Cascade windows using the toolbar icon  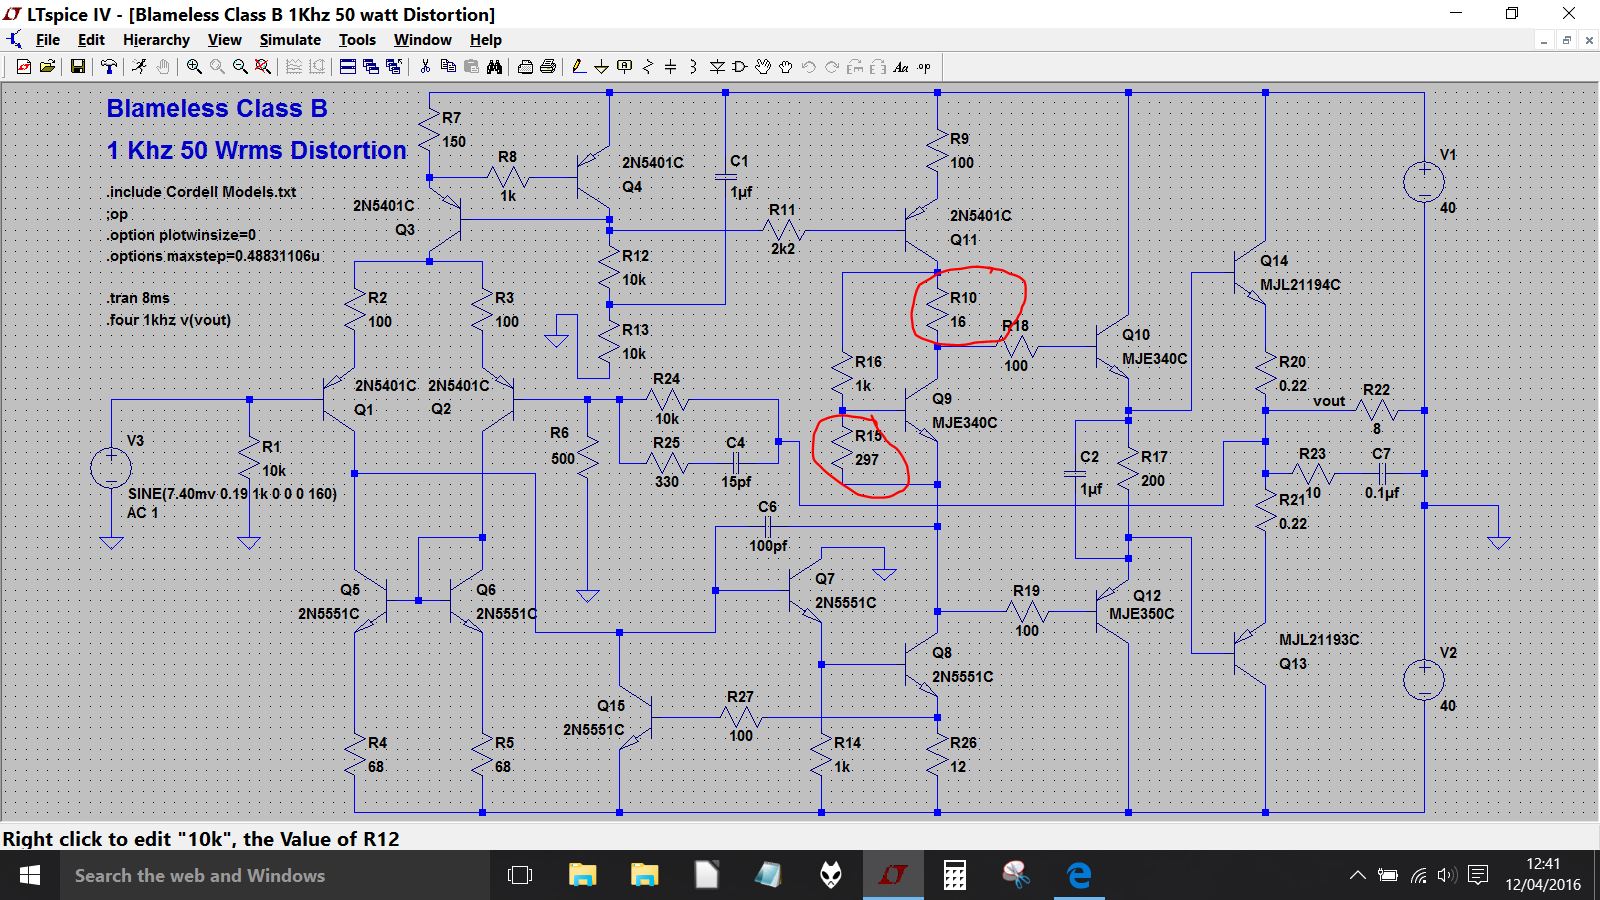[x=371, y=67]
